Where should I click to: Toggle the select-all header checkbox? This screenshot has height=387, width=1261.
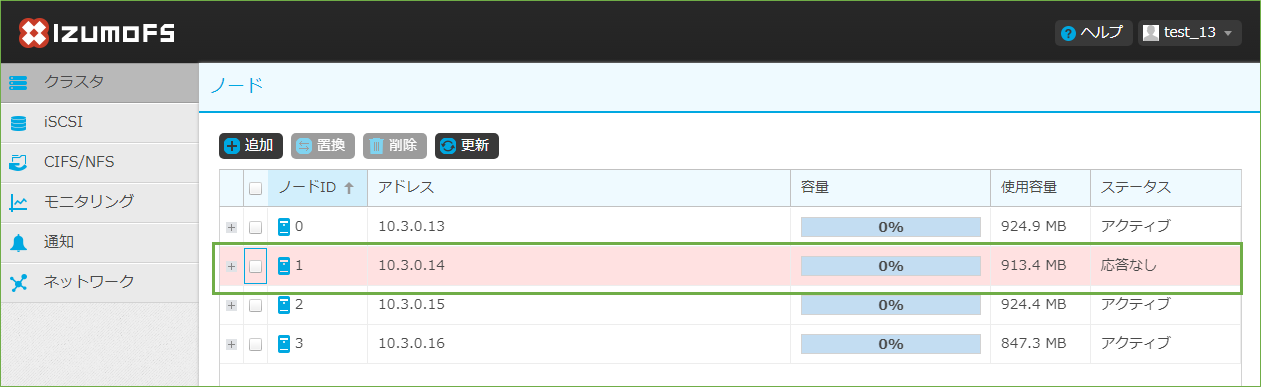[255, 188]
